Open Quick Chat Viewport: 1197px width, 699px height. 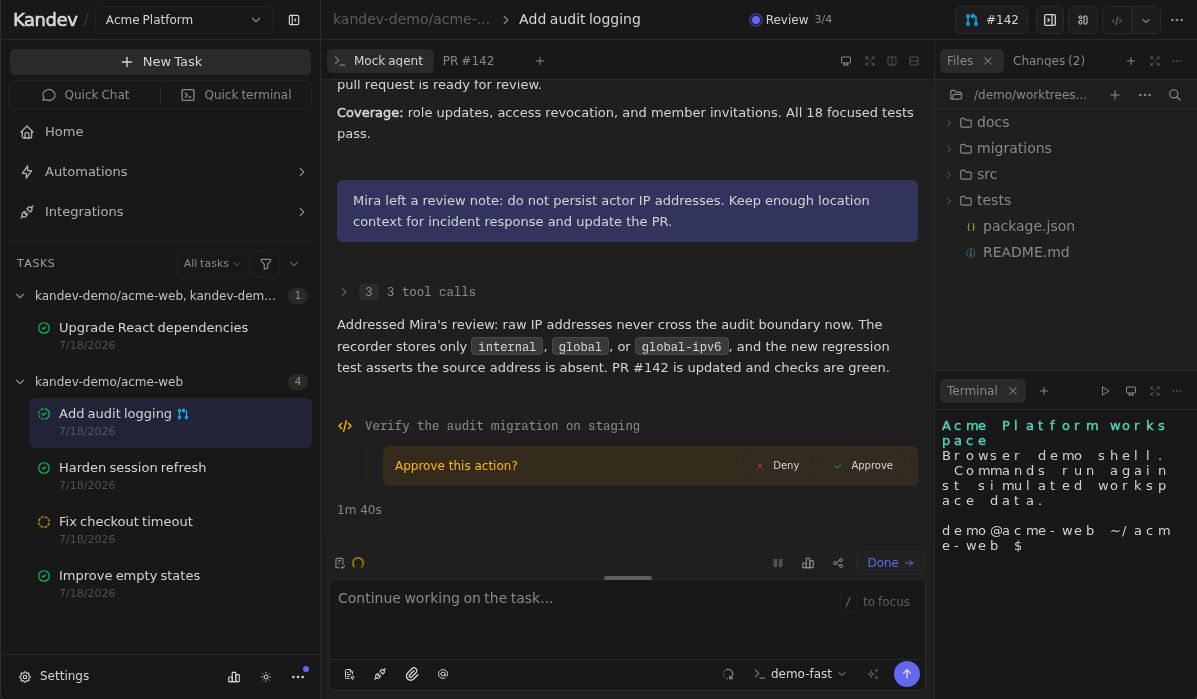(86, 95)
